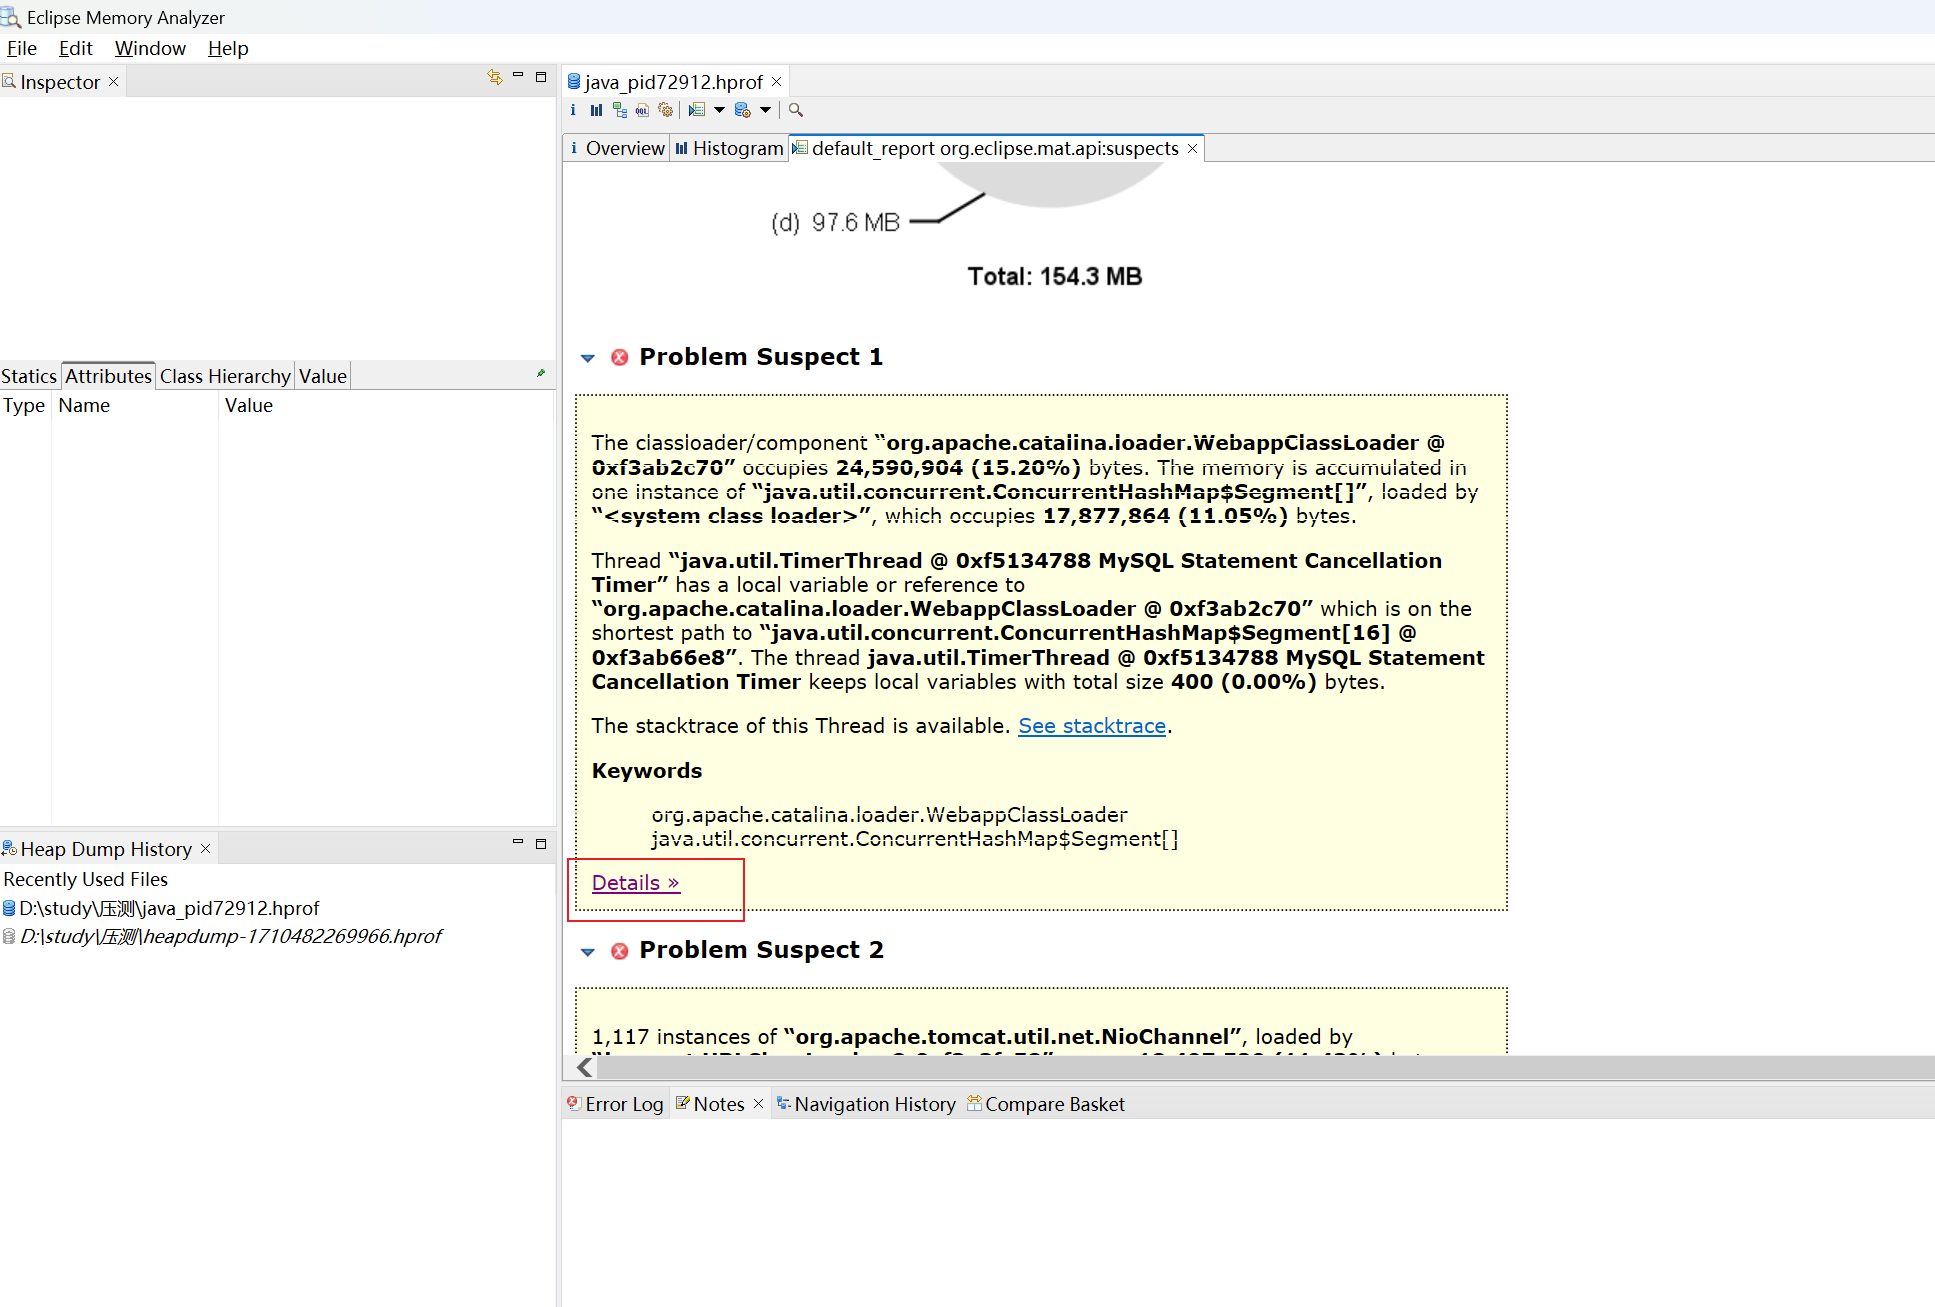Open the Dominator Tree icon

click(x=620, y=110)
